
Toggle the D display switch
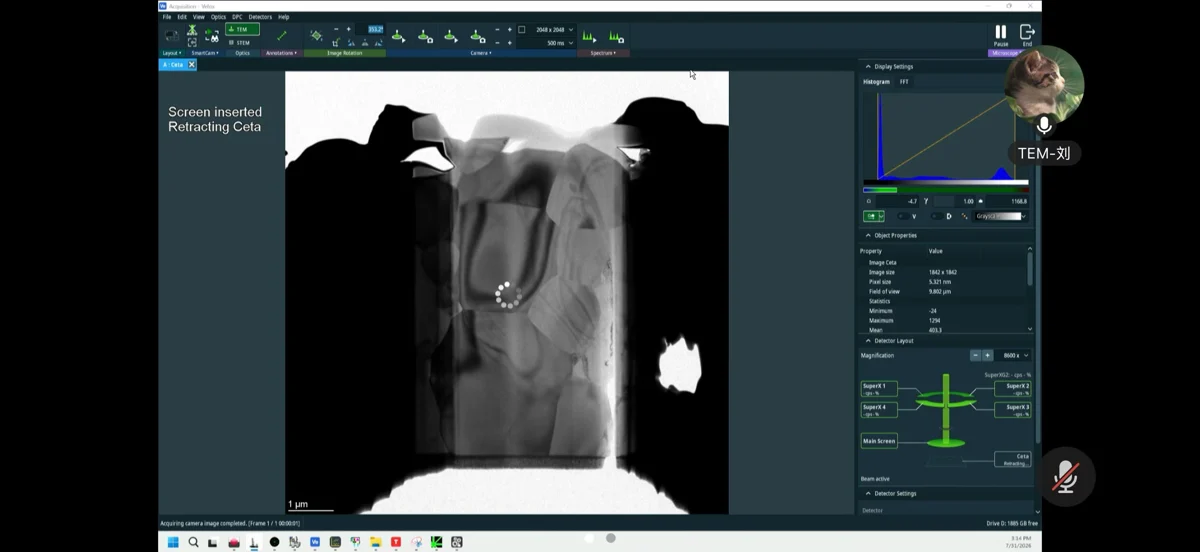tap(939, 216)
